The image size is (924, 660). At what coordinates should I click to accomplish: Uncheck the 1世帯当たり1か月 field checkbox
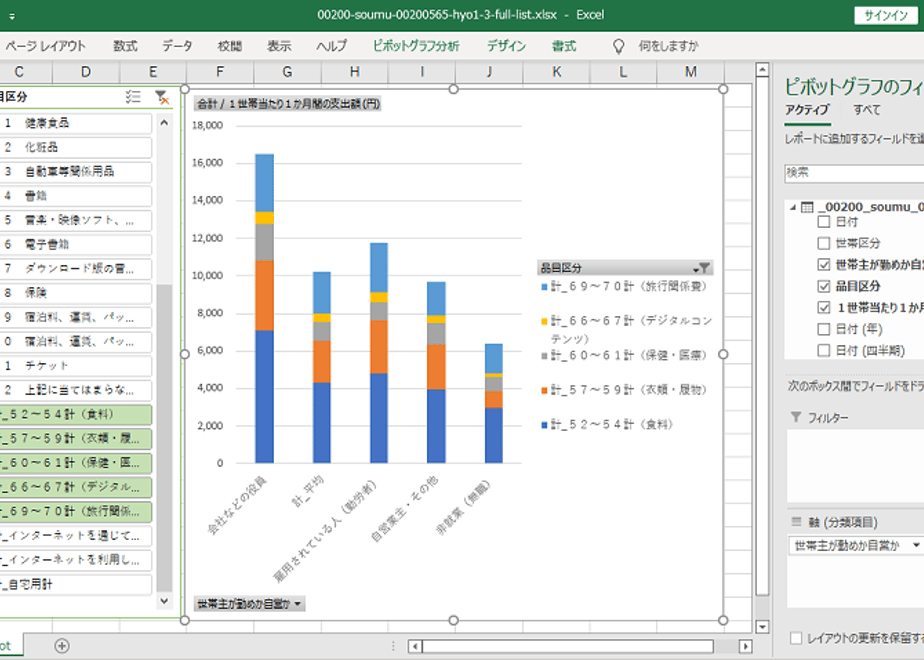pos(824,308)
